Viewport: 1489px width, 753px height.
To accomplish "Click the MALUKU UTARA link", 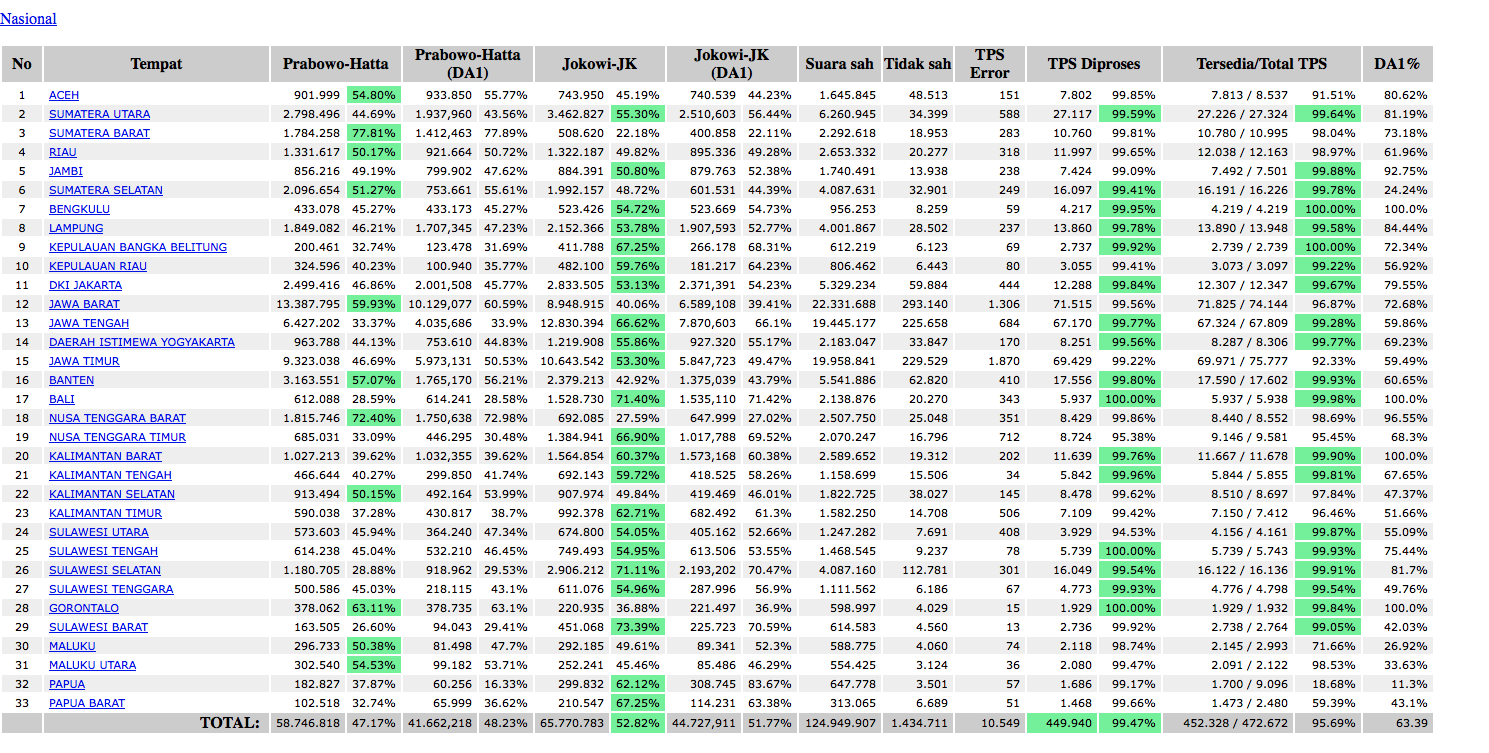I will coord(93,665).
